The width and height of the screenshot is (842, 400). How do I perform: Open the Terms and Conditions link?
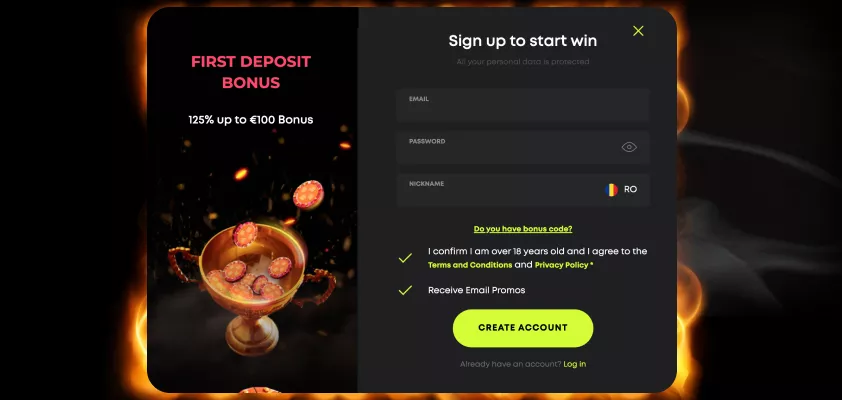pyautogui.click(x=470, y=265)
